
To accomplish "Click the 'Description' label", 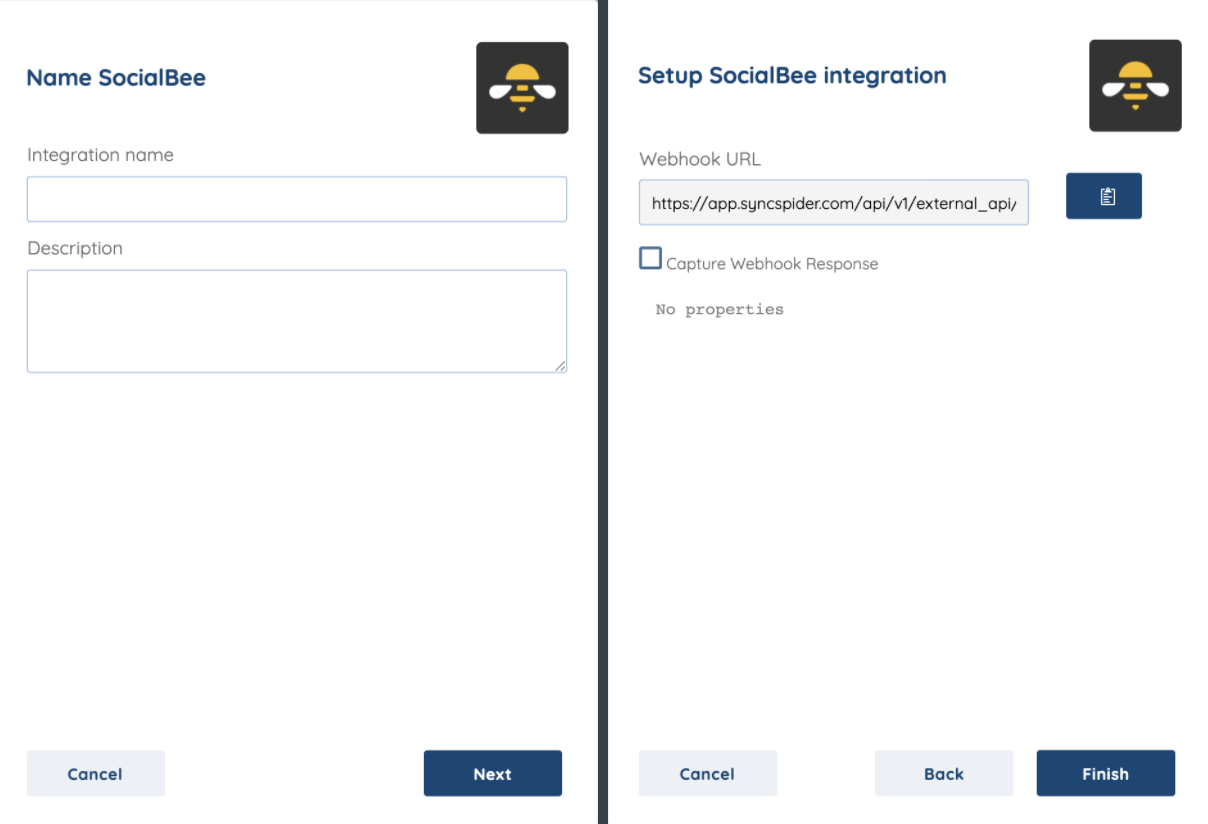I will click(75, 248).
